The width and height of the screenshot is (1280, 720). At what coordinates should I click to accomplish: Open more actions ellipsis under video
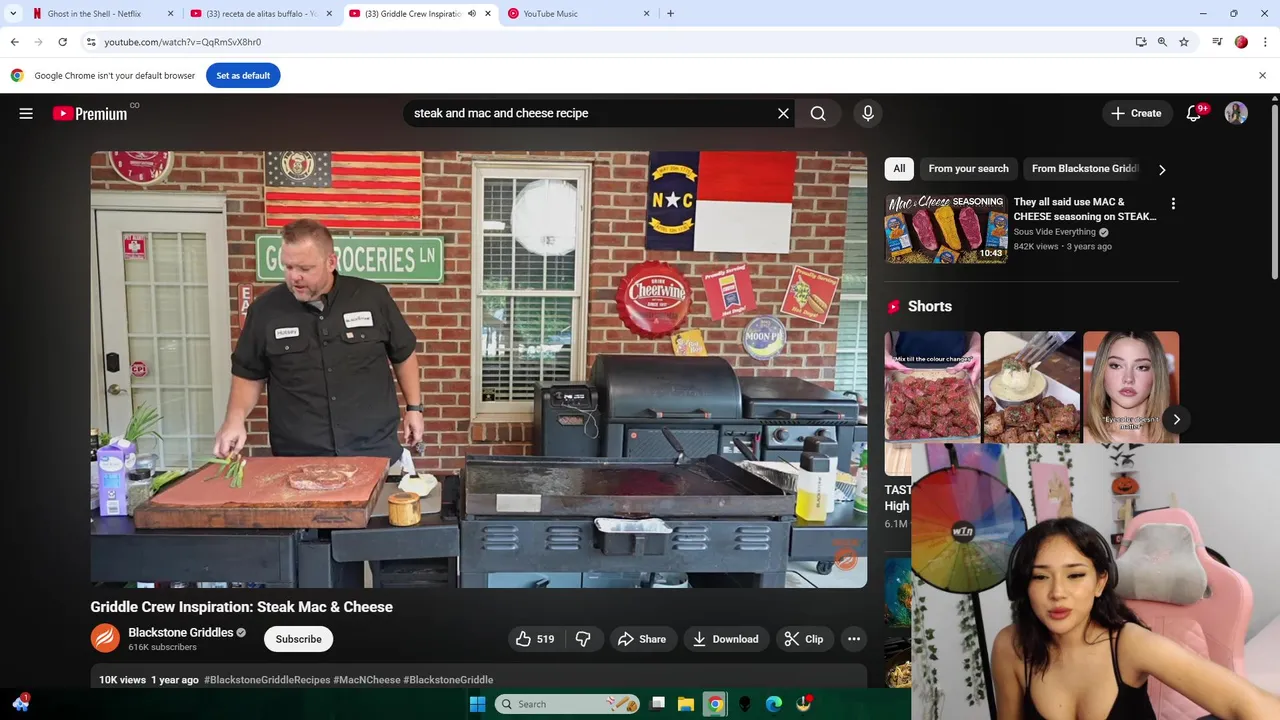(854, 639)
